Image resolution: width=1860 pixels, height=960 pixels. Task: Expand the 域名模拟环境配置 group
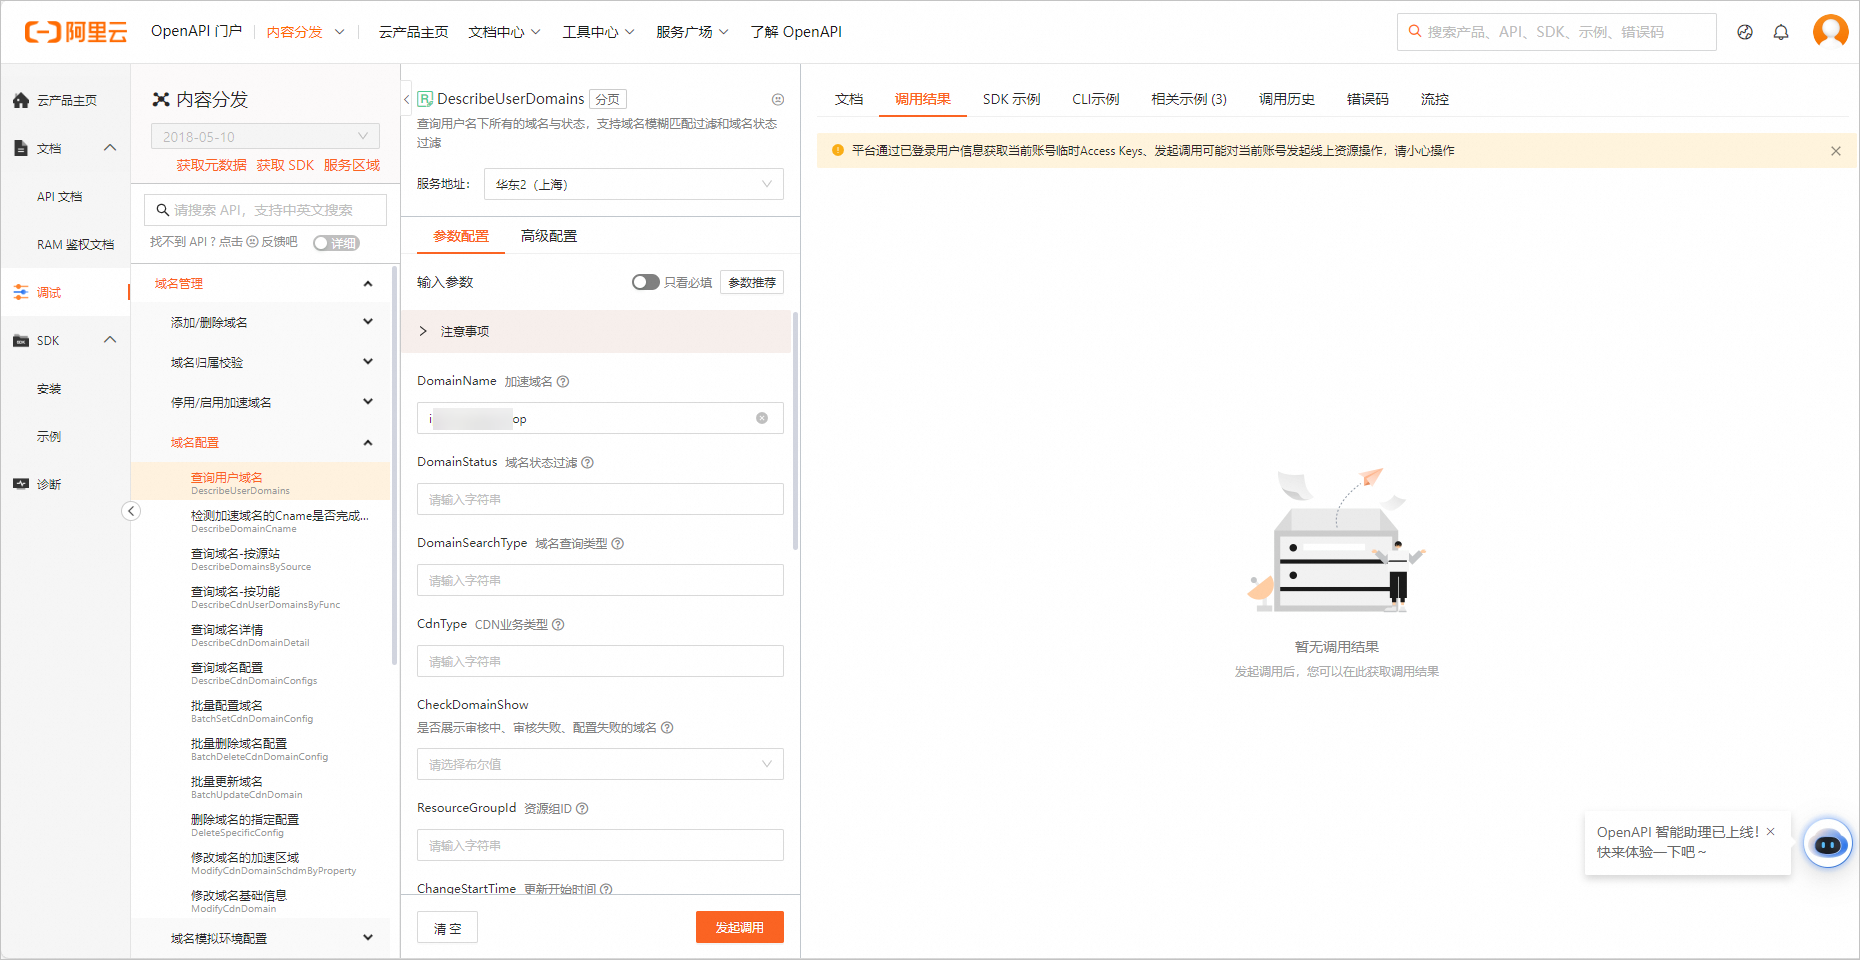coord(368,938)
